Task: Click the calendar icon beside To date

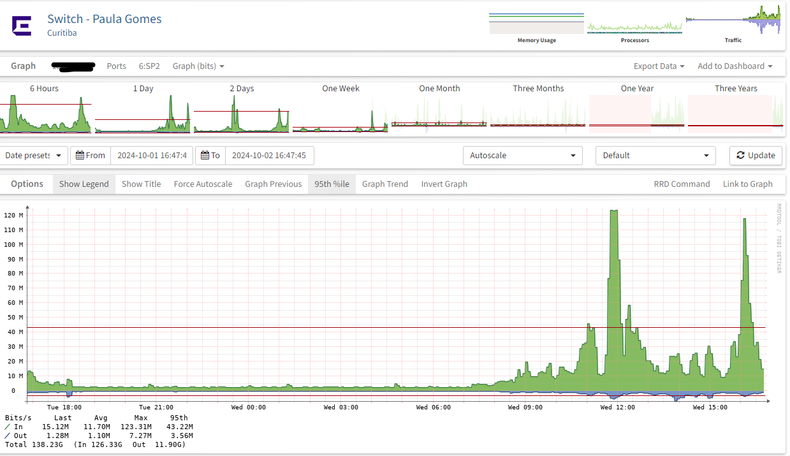Action: tap(204, 156)
